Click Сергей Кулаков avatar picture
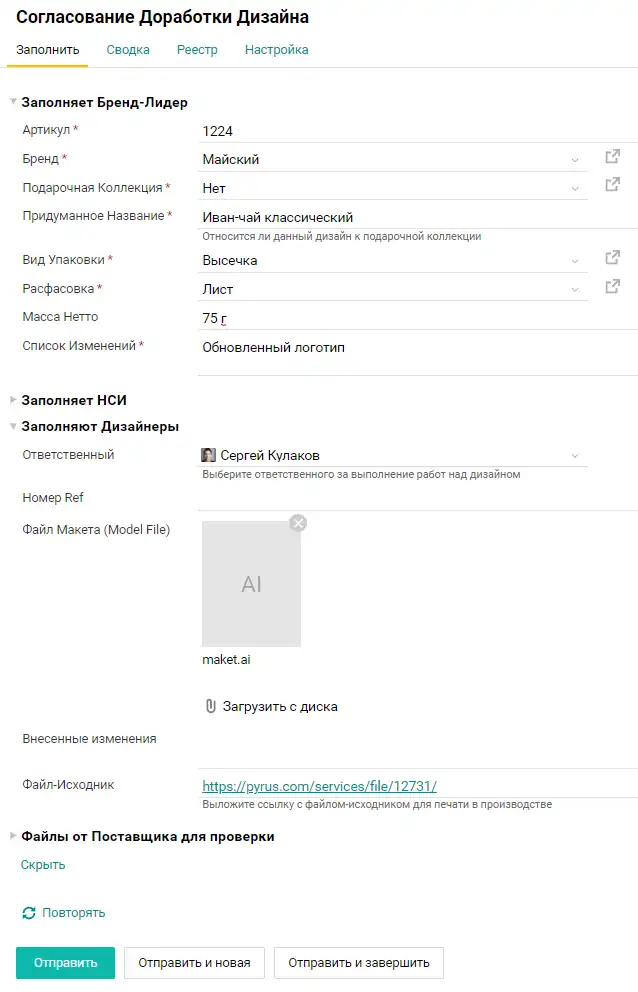The height and width of the screenshot is (992, 638). [x=208, y=455]
